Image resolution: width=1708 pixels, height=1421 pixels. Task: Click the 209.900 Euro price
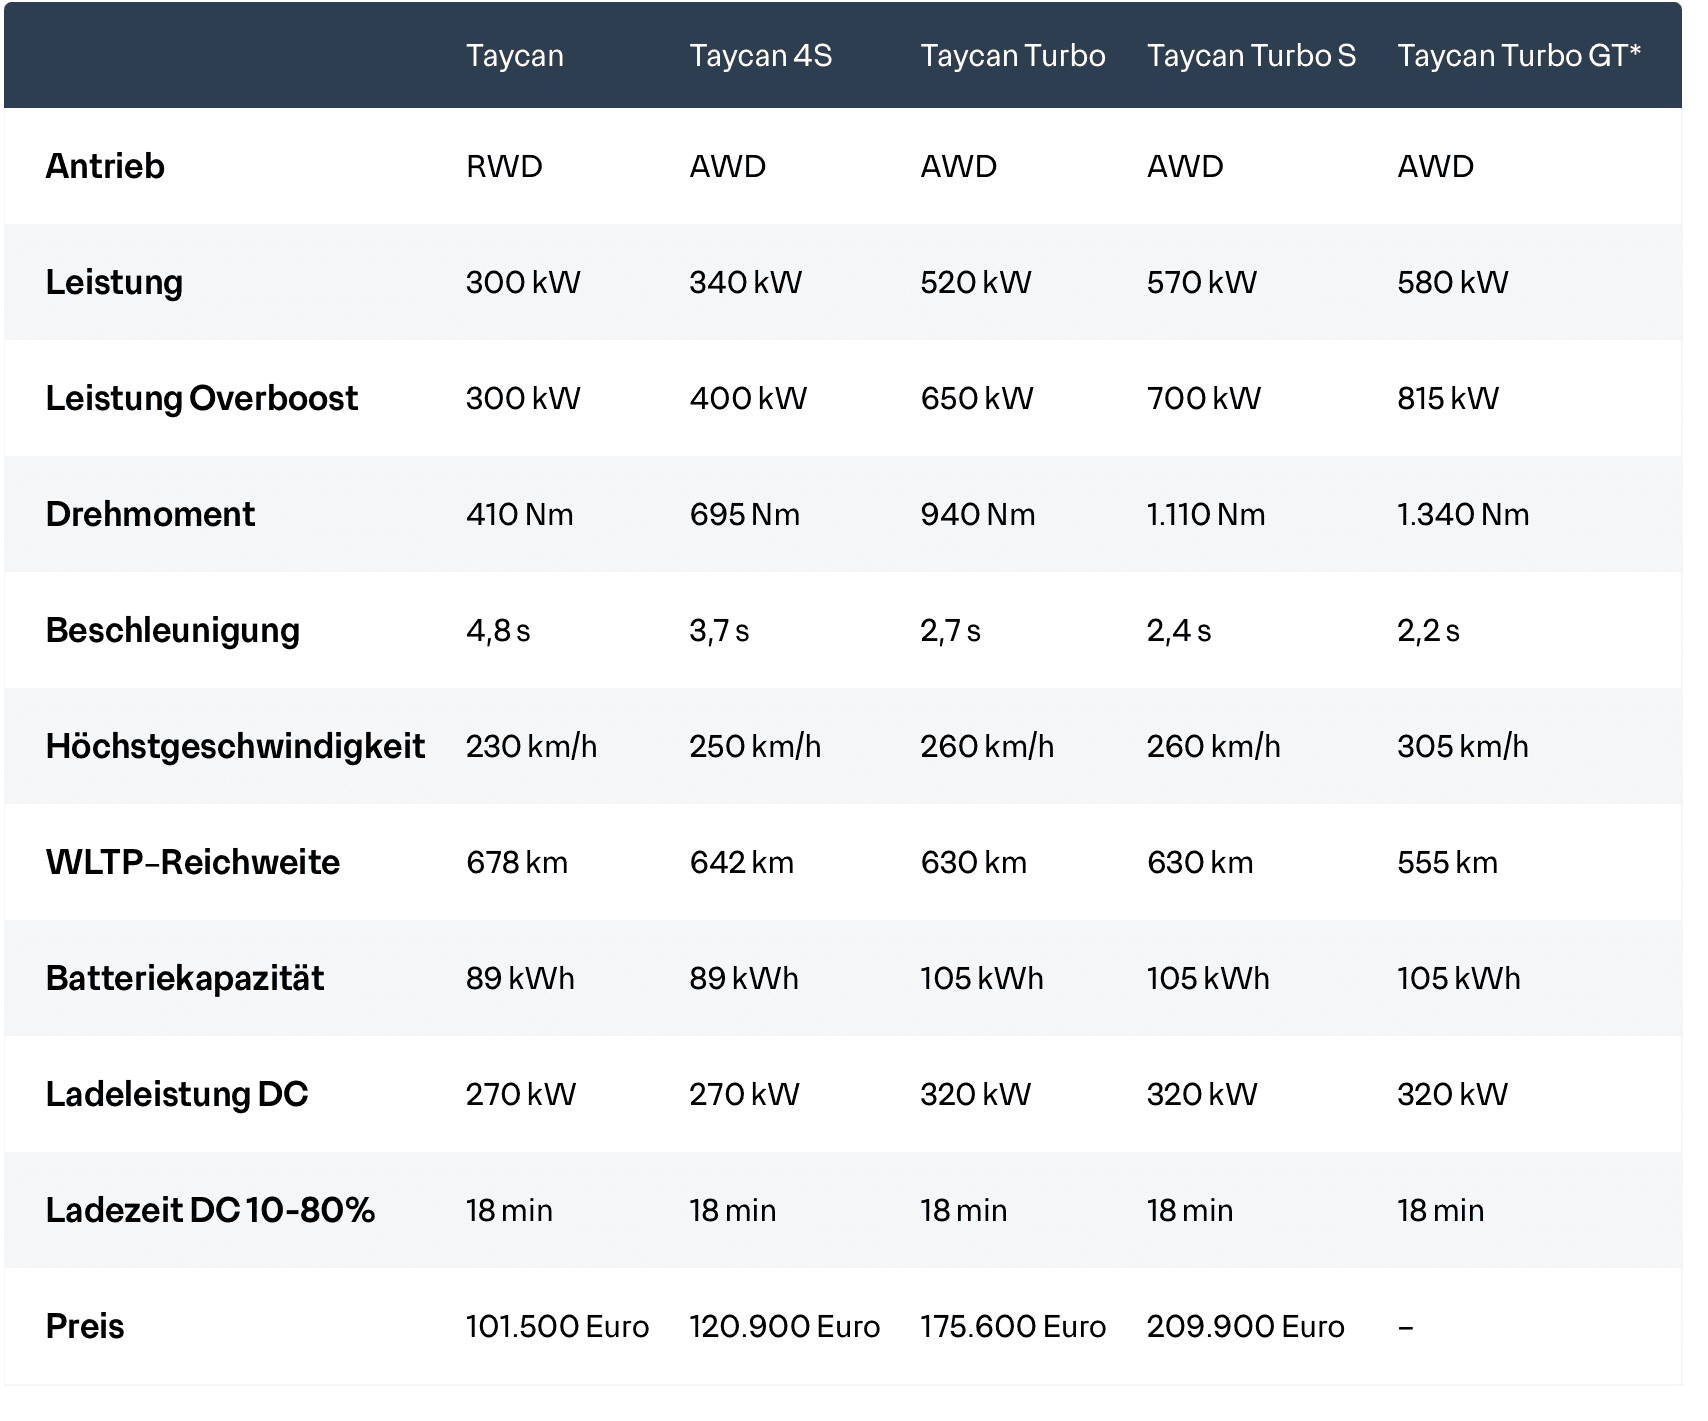point(1245,1326)
